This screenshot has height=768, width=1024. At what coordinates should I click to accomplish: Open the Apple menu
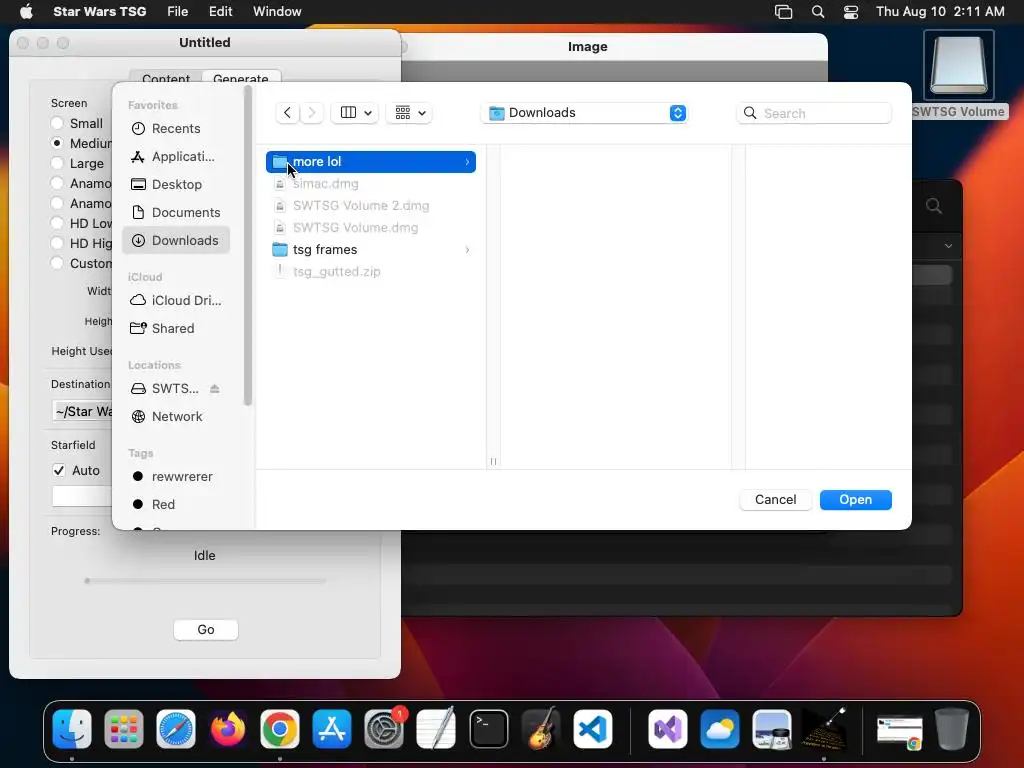click(26, 11)
